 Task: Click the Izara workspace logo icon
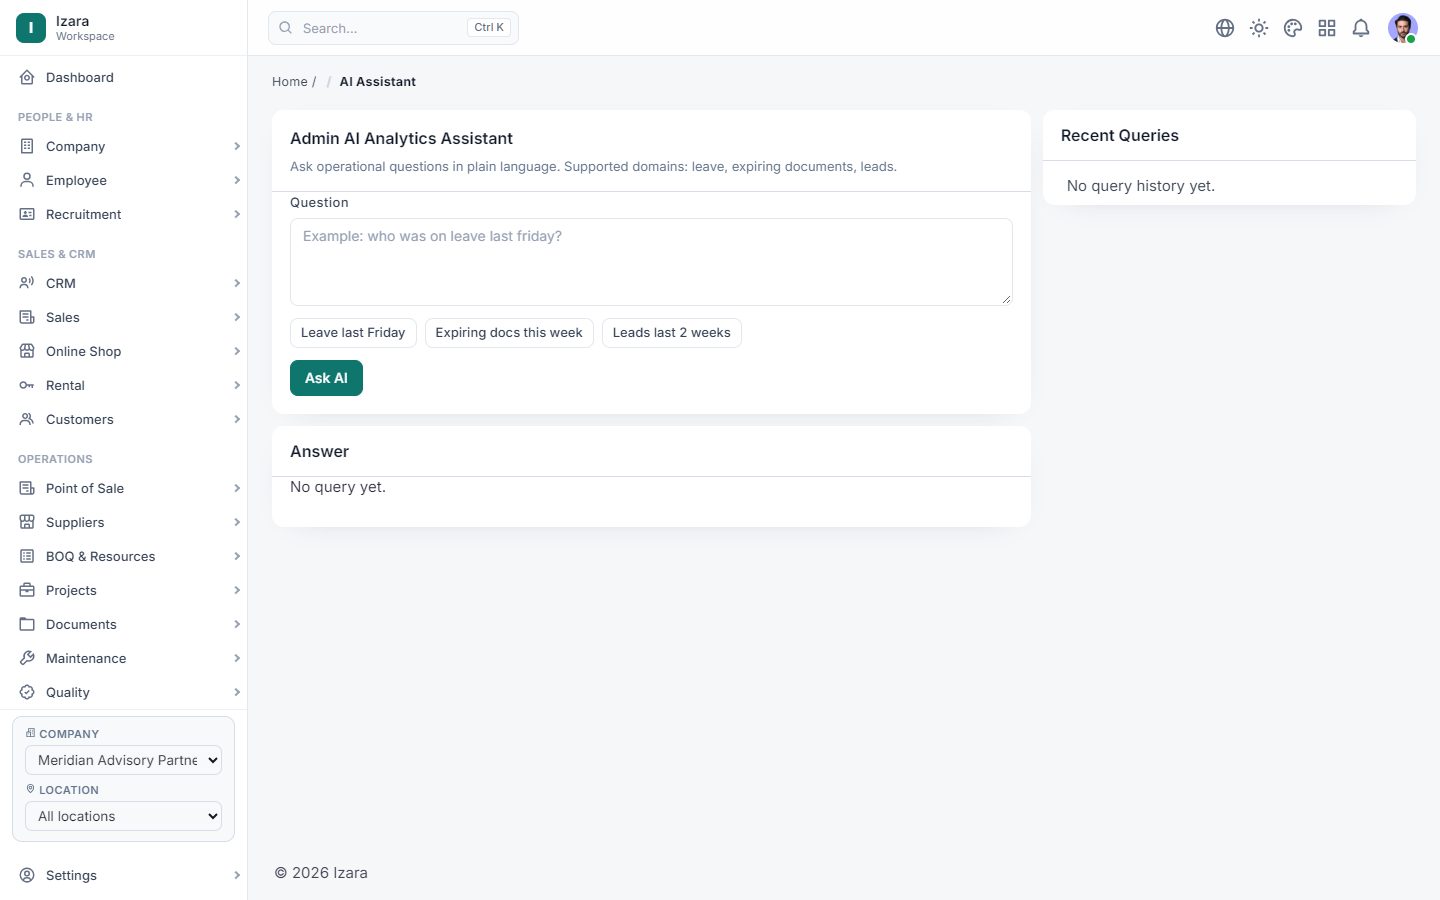coord(31,28)
